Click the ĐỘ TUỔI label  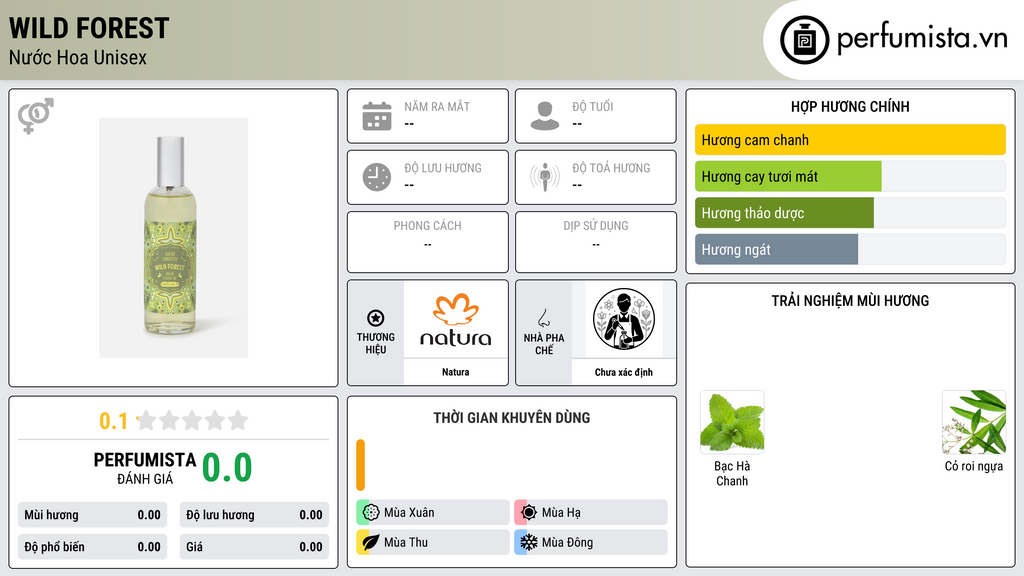592,106
